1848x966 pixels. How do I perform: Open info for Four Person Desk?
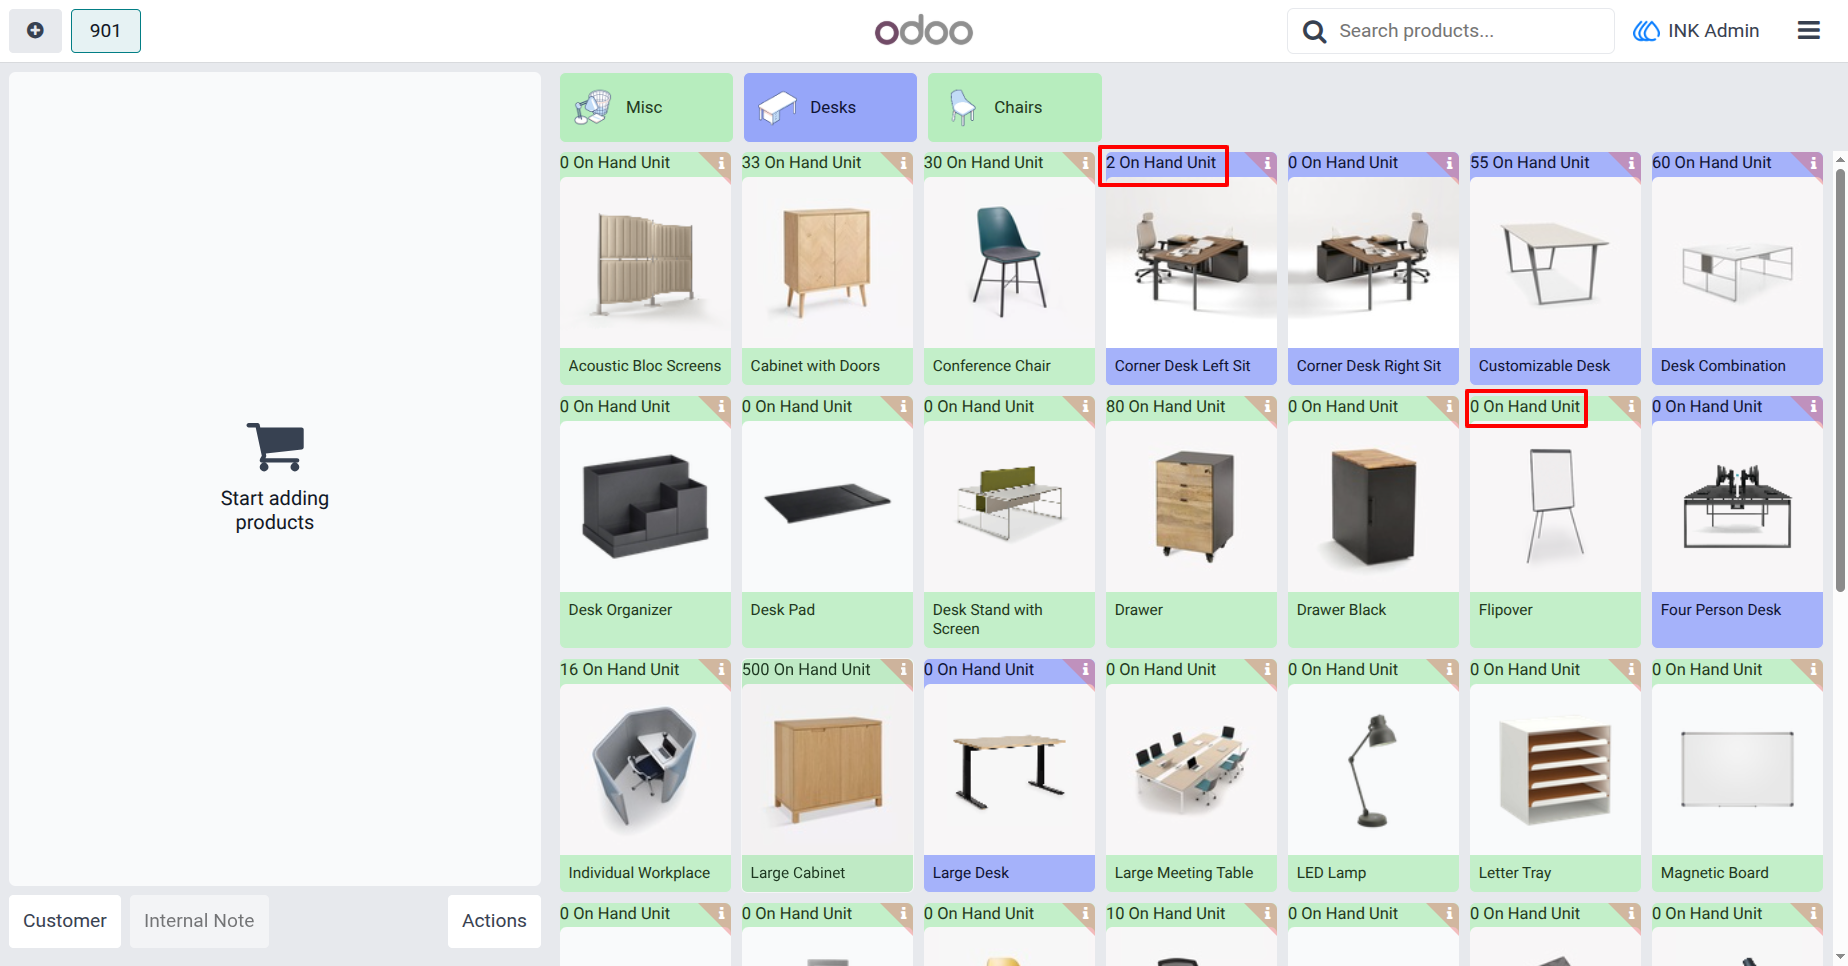click(x=1813, y=407)
